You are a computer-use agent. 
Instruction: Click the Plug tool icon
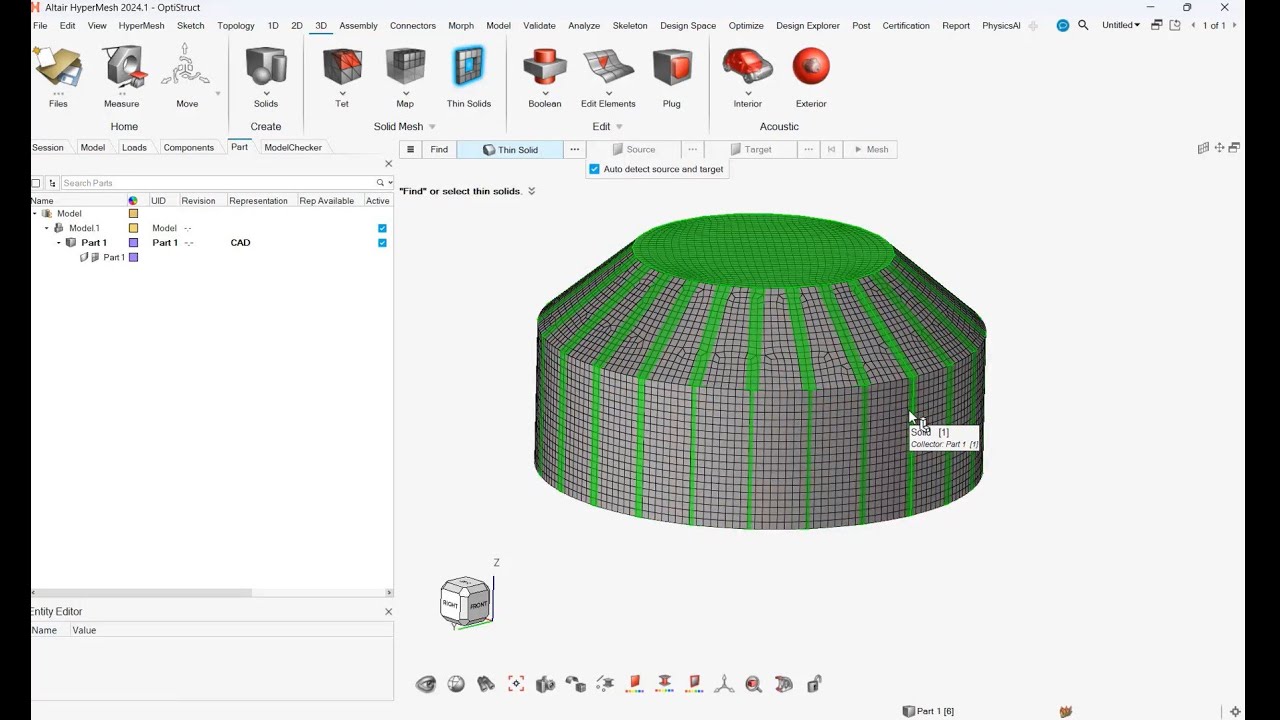coord(672,68)
